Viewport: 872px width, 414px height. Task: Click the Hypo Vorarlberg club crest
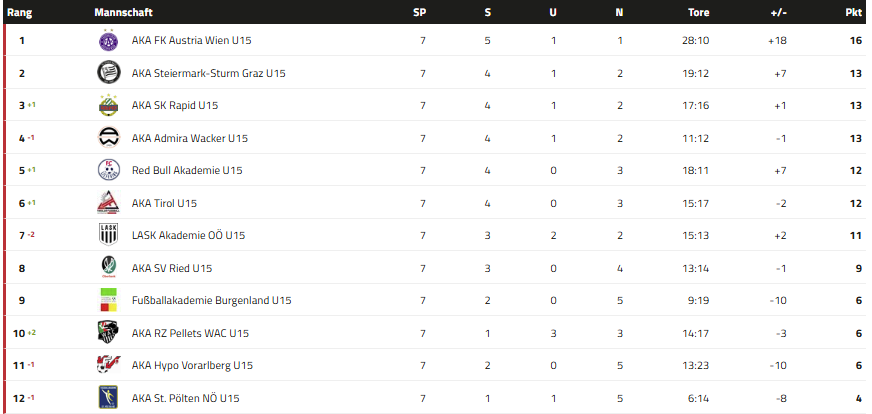[108, 365]
